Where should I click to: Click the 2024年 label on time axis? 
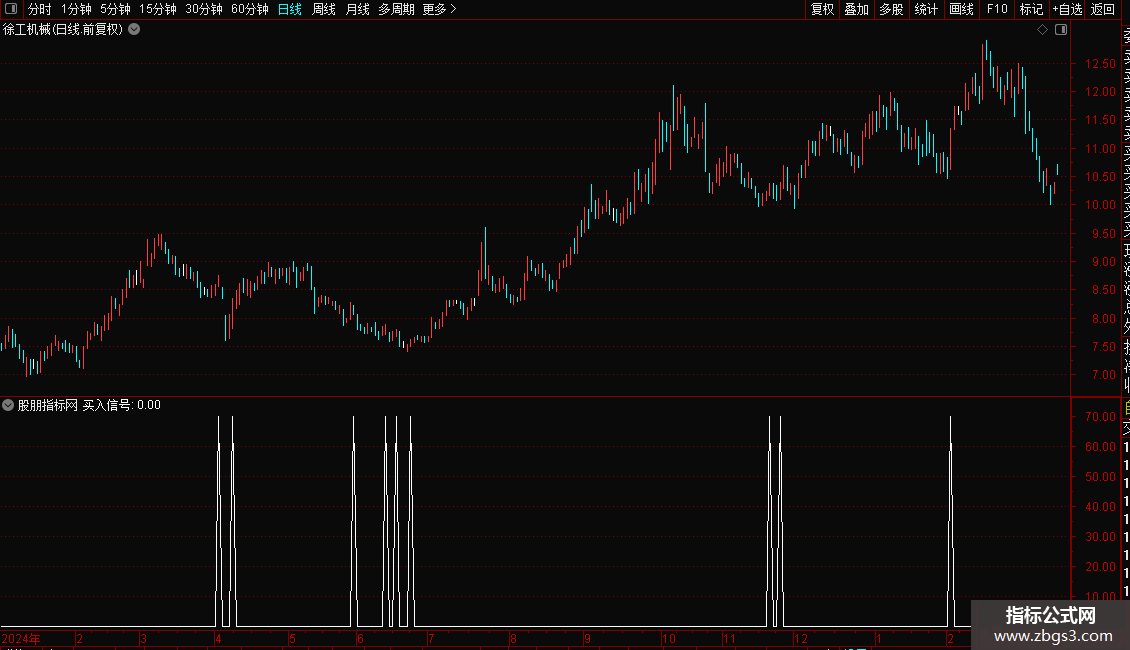21,638
